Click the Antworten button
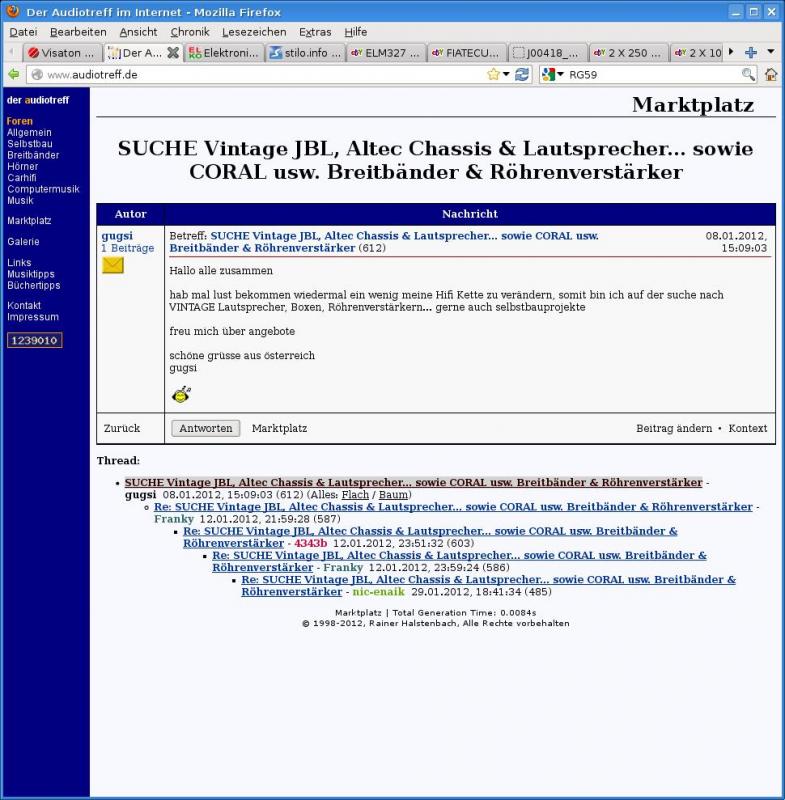Screen dimensions: 785x800 (x=206, y=428)
